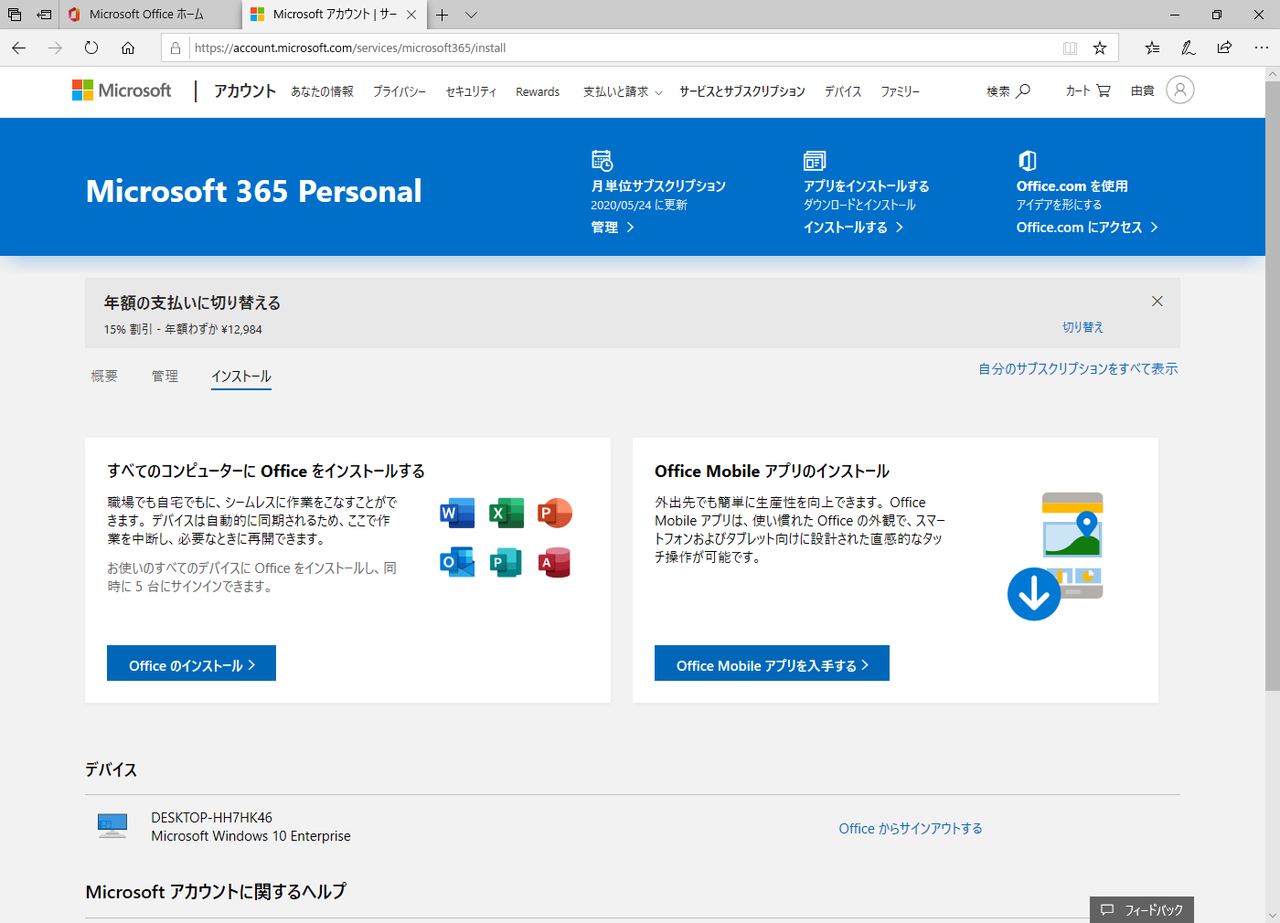The width and height of the screenshot is (1280, 923).
Task: Open the favorites hub icon
Action: tap(1152, 48)
